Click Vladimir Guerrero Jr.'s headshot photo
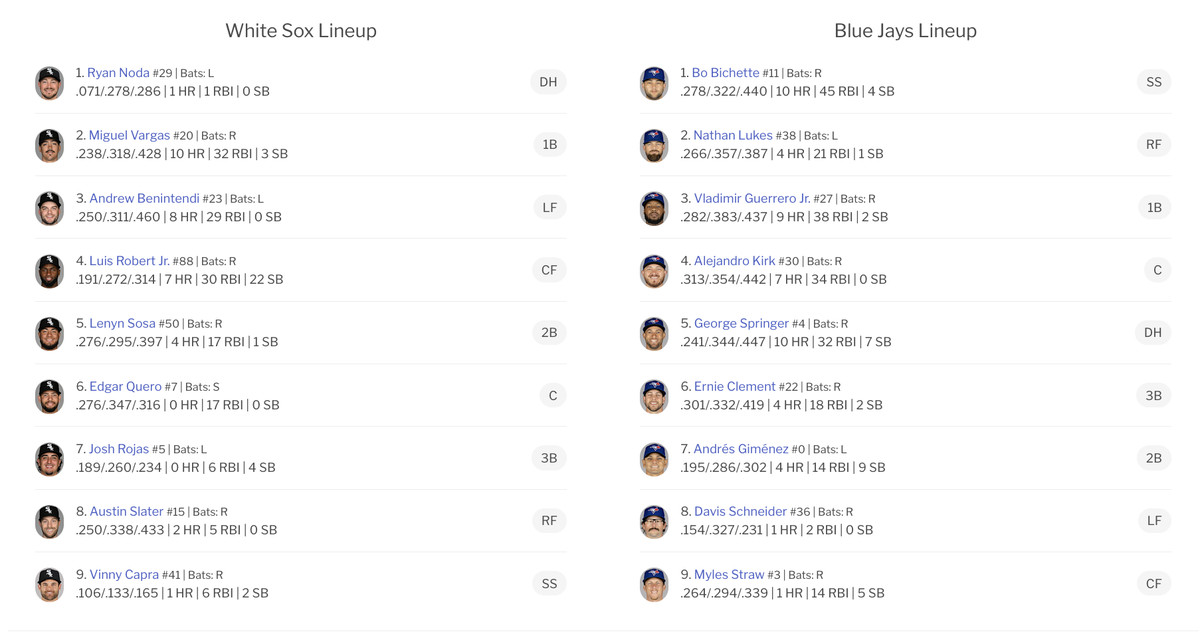The height and width of the screenshot is (642, 1200). pos(654,208)
